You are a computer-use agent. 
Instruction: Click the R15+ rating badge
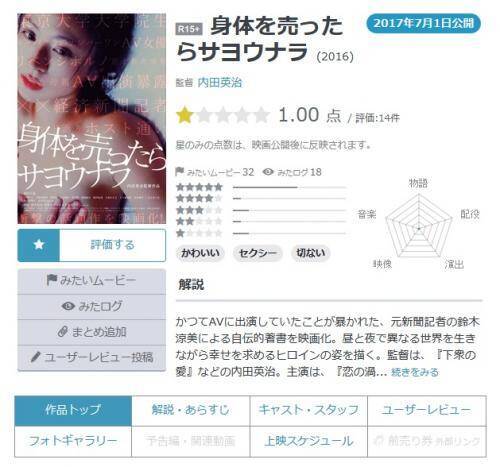coord(189,29)
